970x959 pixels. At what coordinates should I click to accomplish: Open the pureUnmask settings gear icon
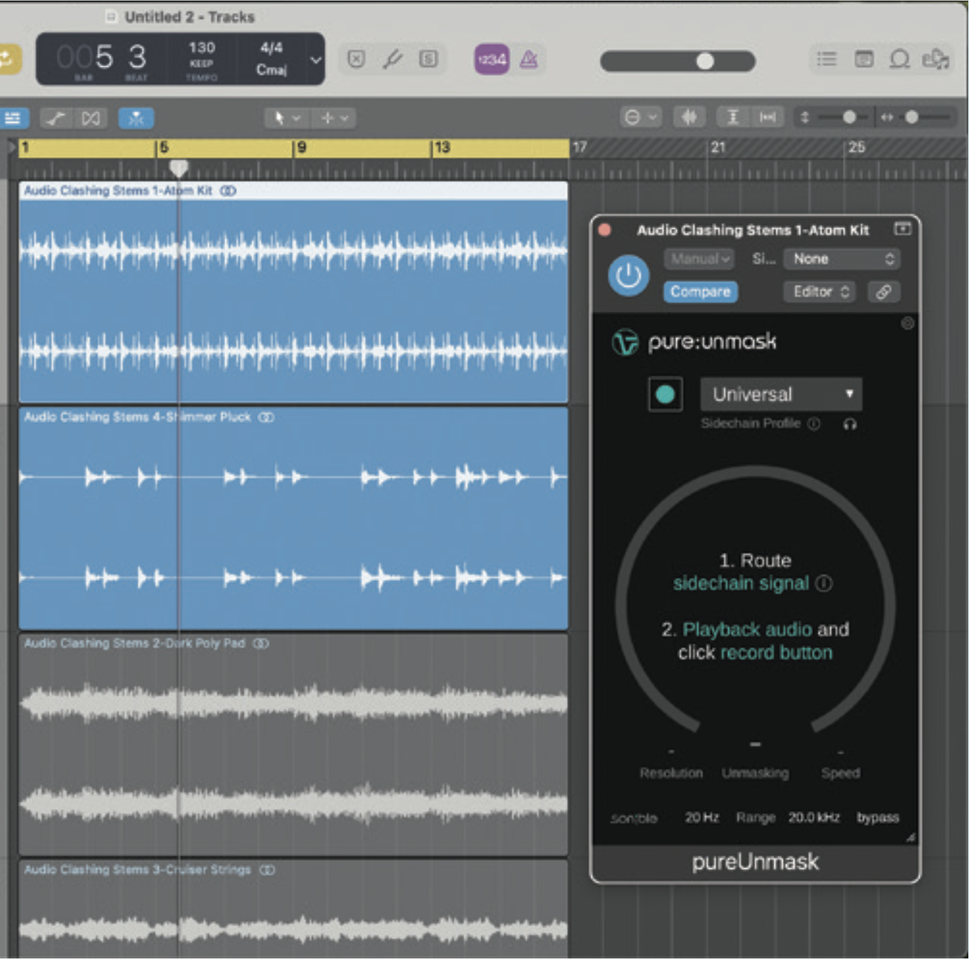[x=905, y=322]
